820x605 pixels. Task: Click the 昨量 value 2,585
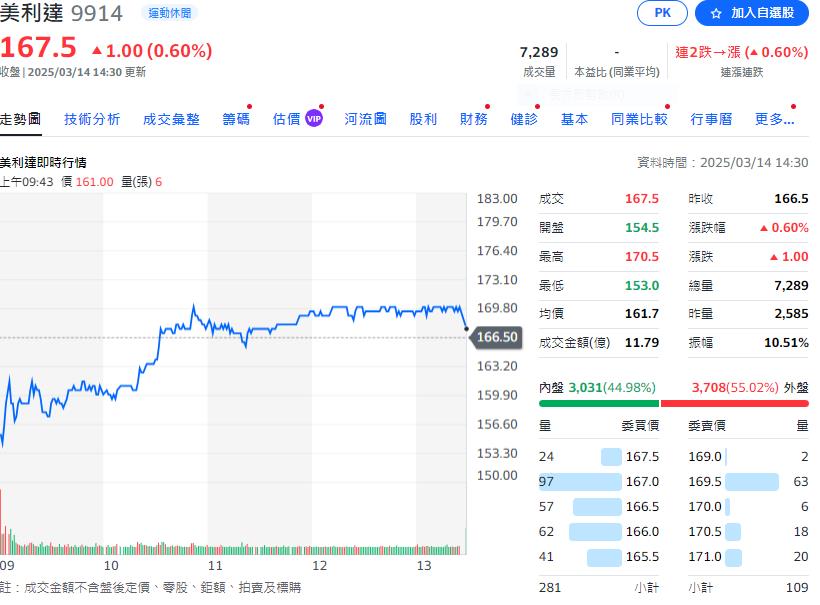pyautogui.click(x=791, y=314)
